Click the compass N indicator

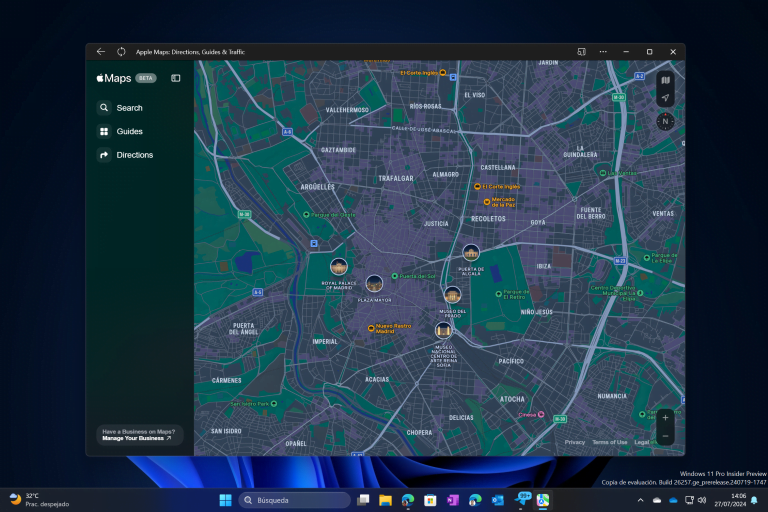[x=665, y=121]
